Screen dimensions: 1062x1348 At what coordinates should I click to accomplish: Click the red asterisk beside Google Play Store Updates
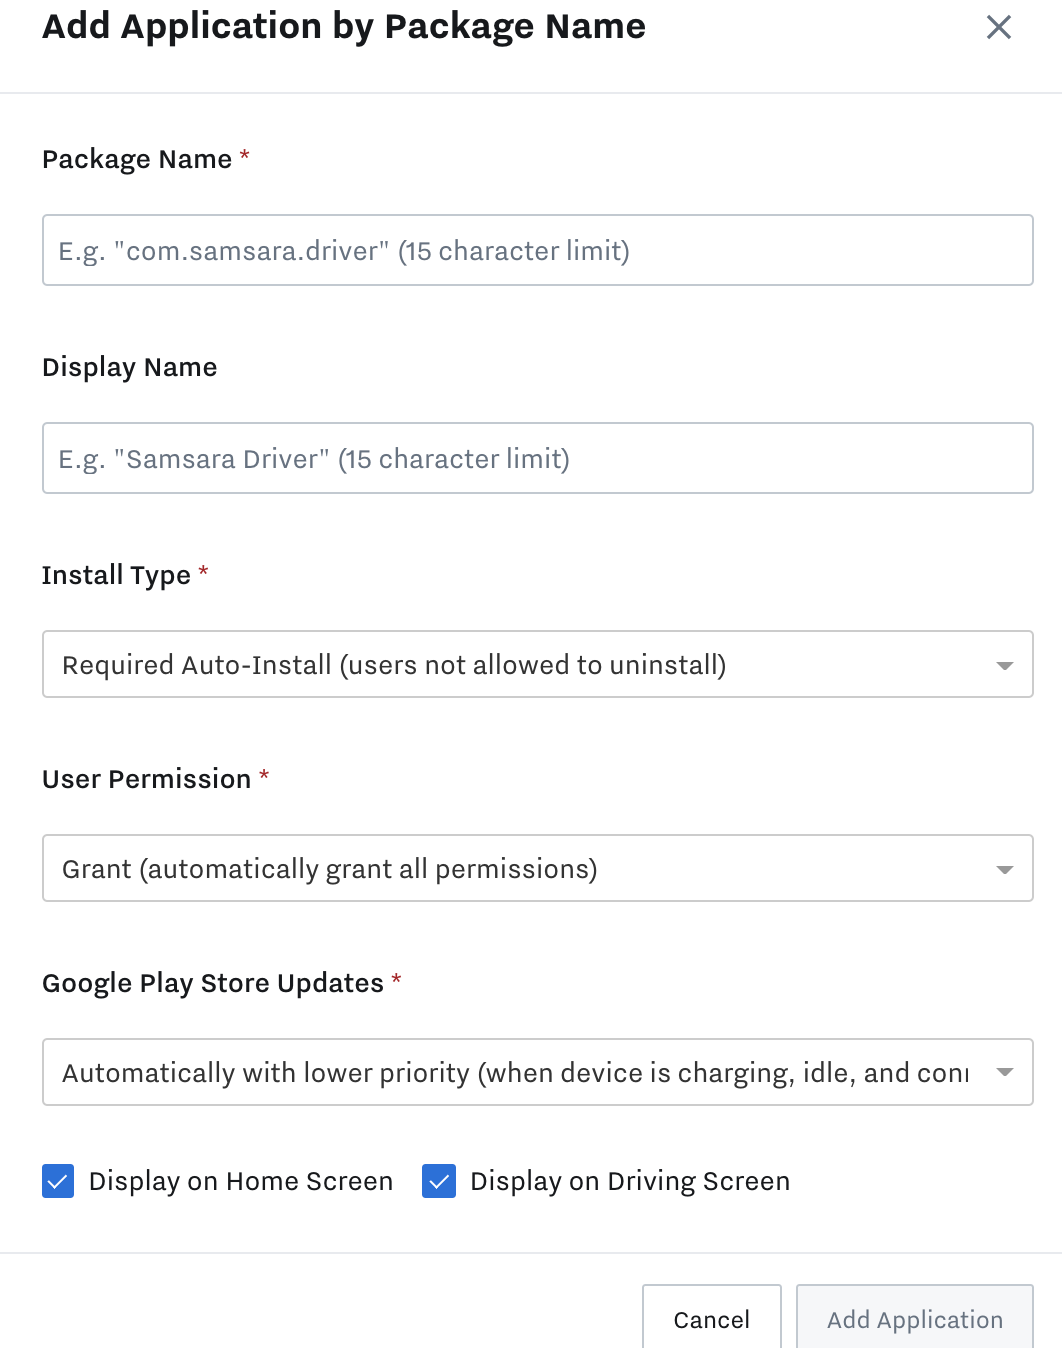(396, 980)
